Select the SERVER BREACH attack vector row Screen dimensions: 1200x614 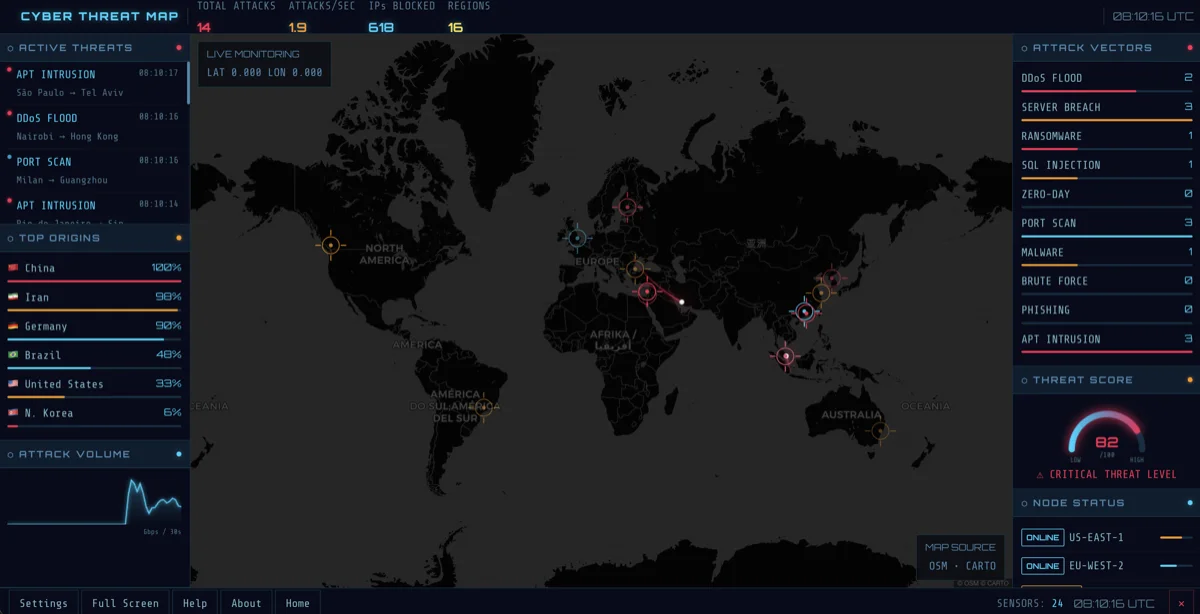1106,109
